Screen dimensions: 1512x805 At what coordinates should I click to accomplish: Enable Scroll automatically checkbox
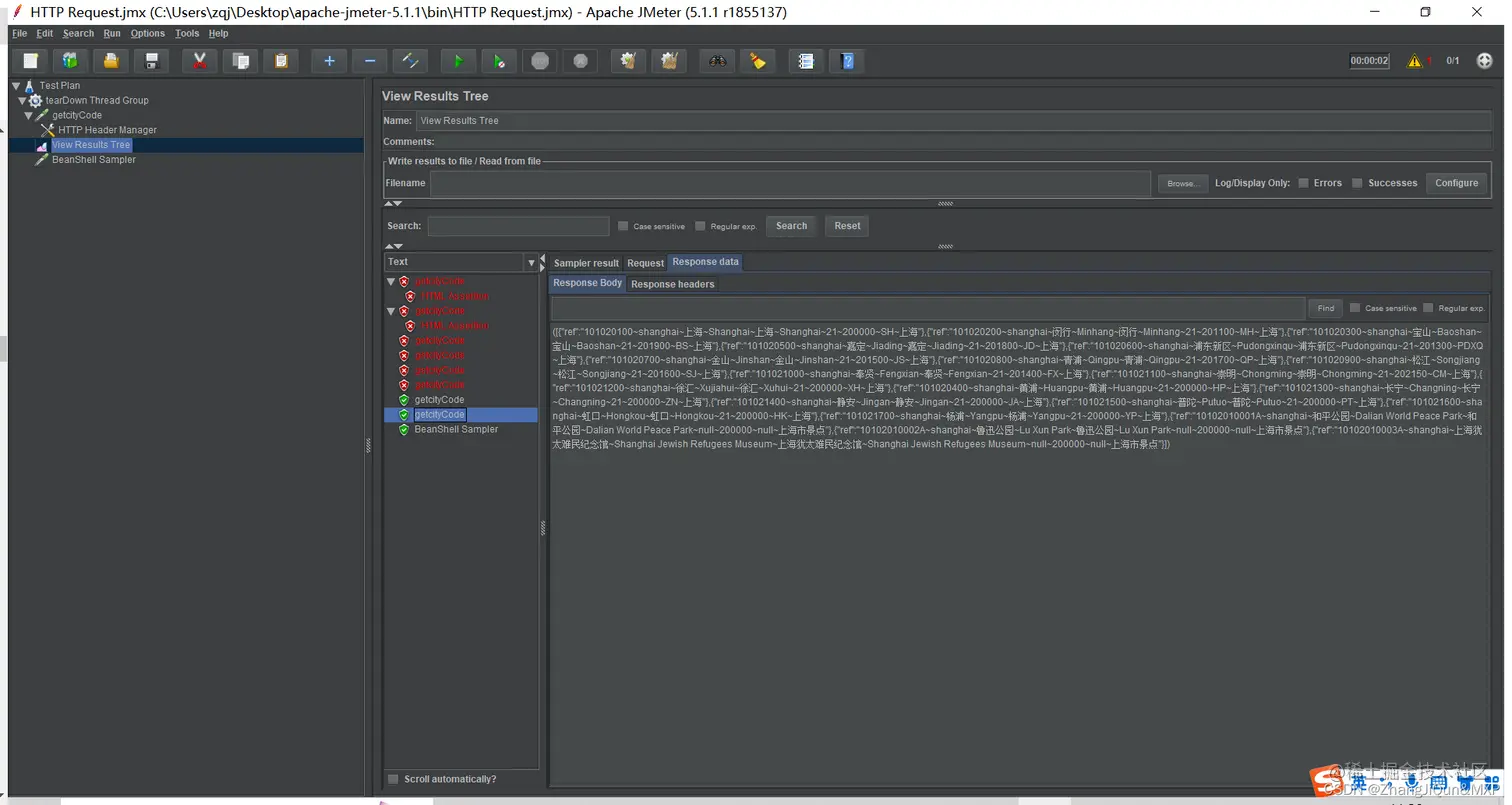393,779
